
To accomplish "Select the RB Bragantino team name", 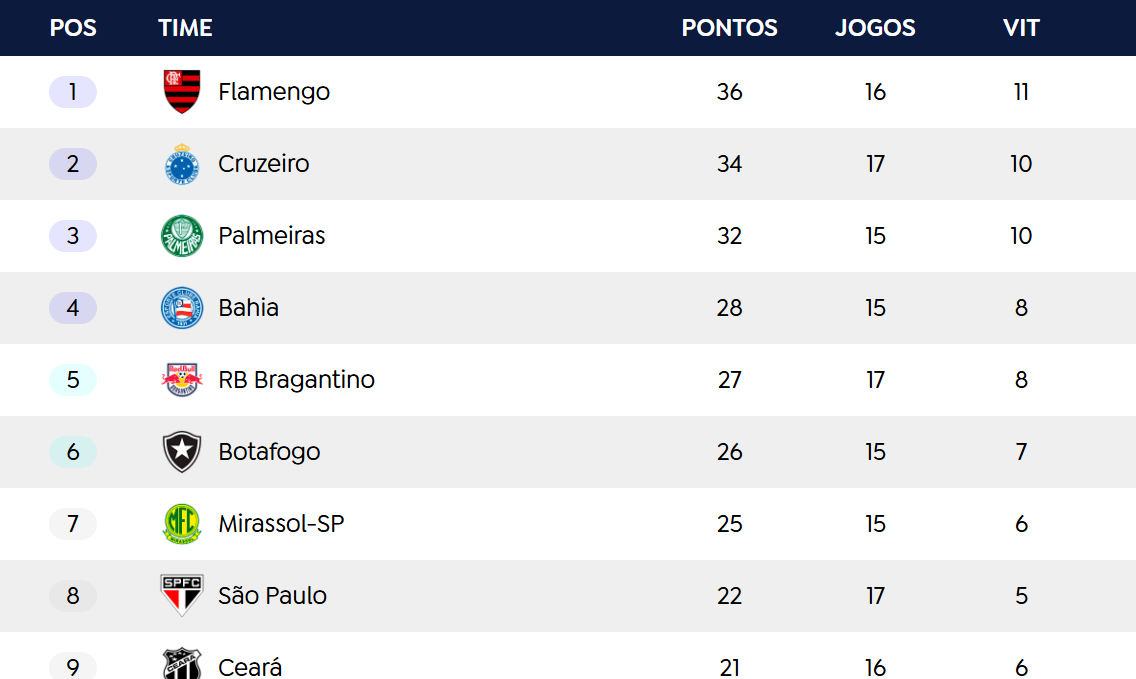I will click(297, 380).
